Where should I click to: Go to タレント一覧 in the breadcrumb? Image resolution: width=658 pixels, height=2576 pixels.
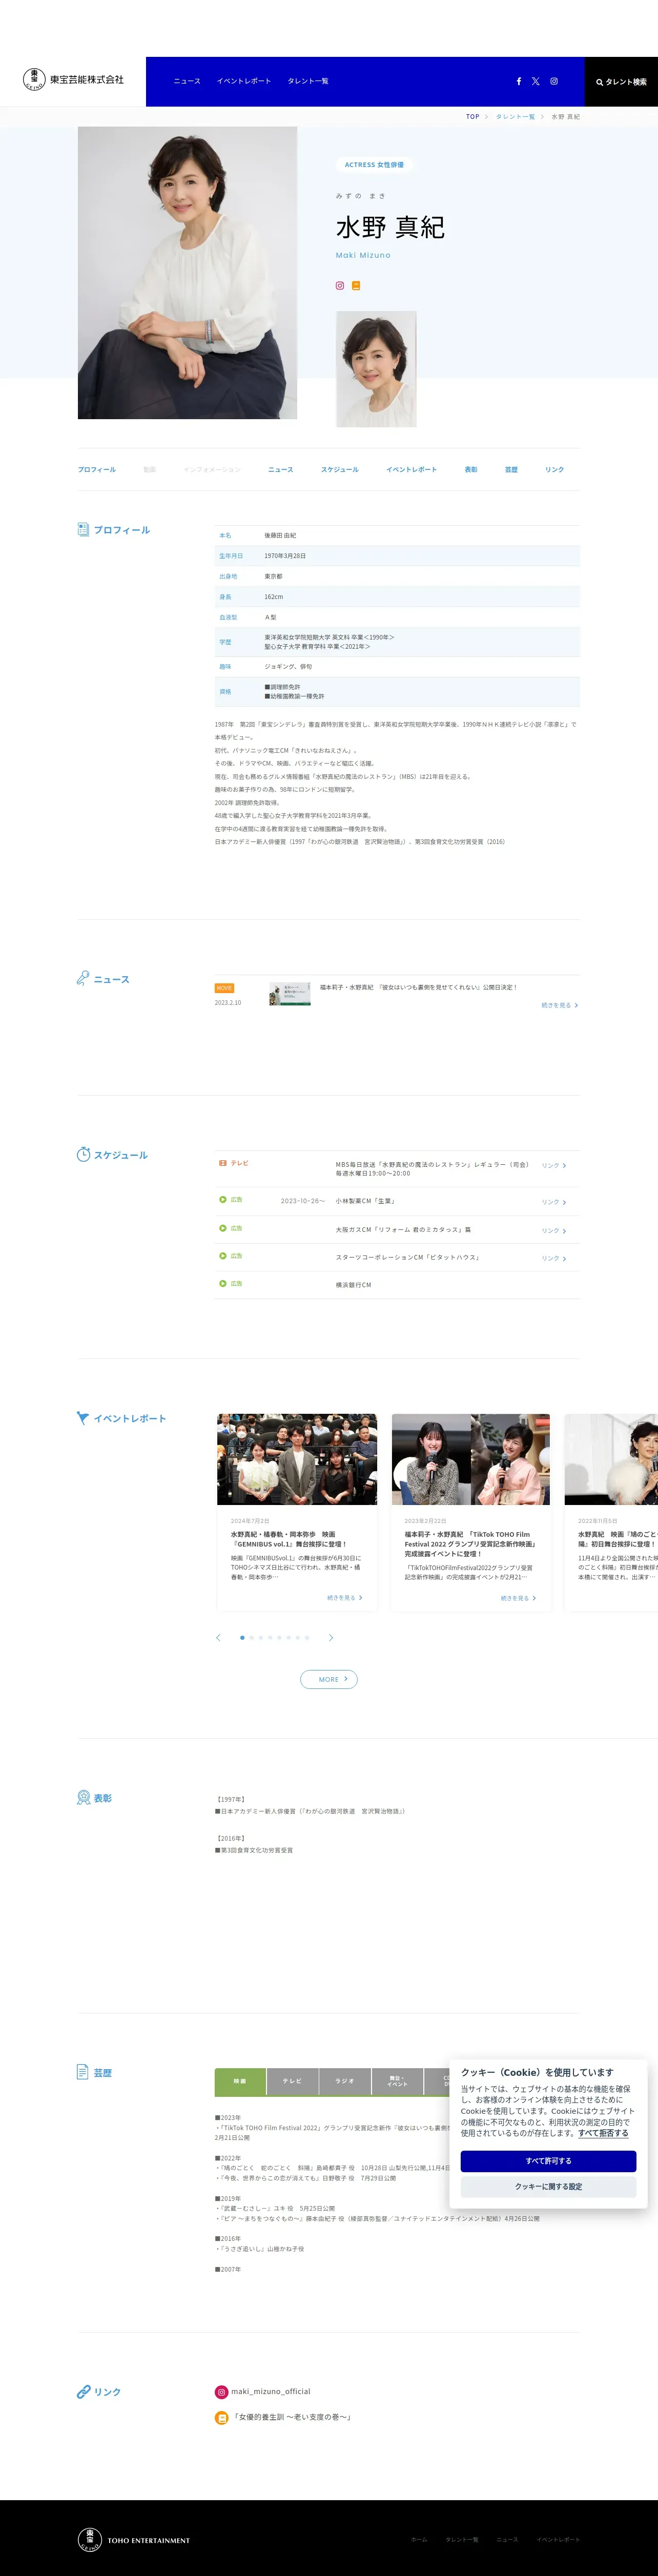click(x=515, y=117)
